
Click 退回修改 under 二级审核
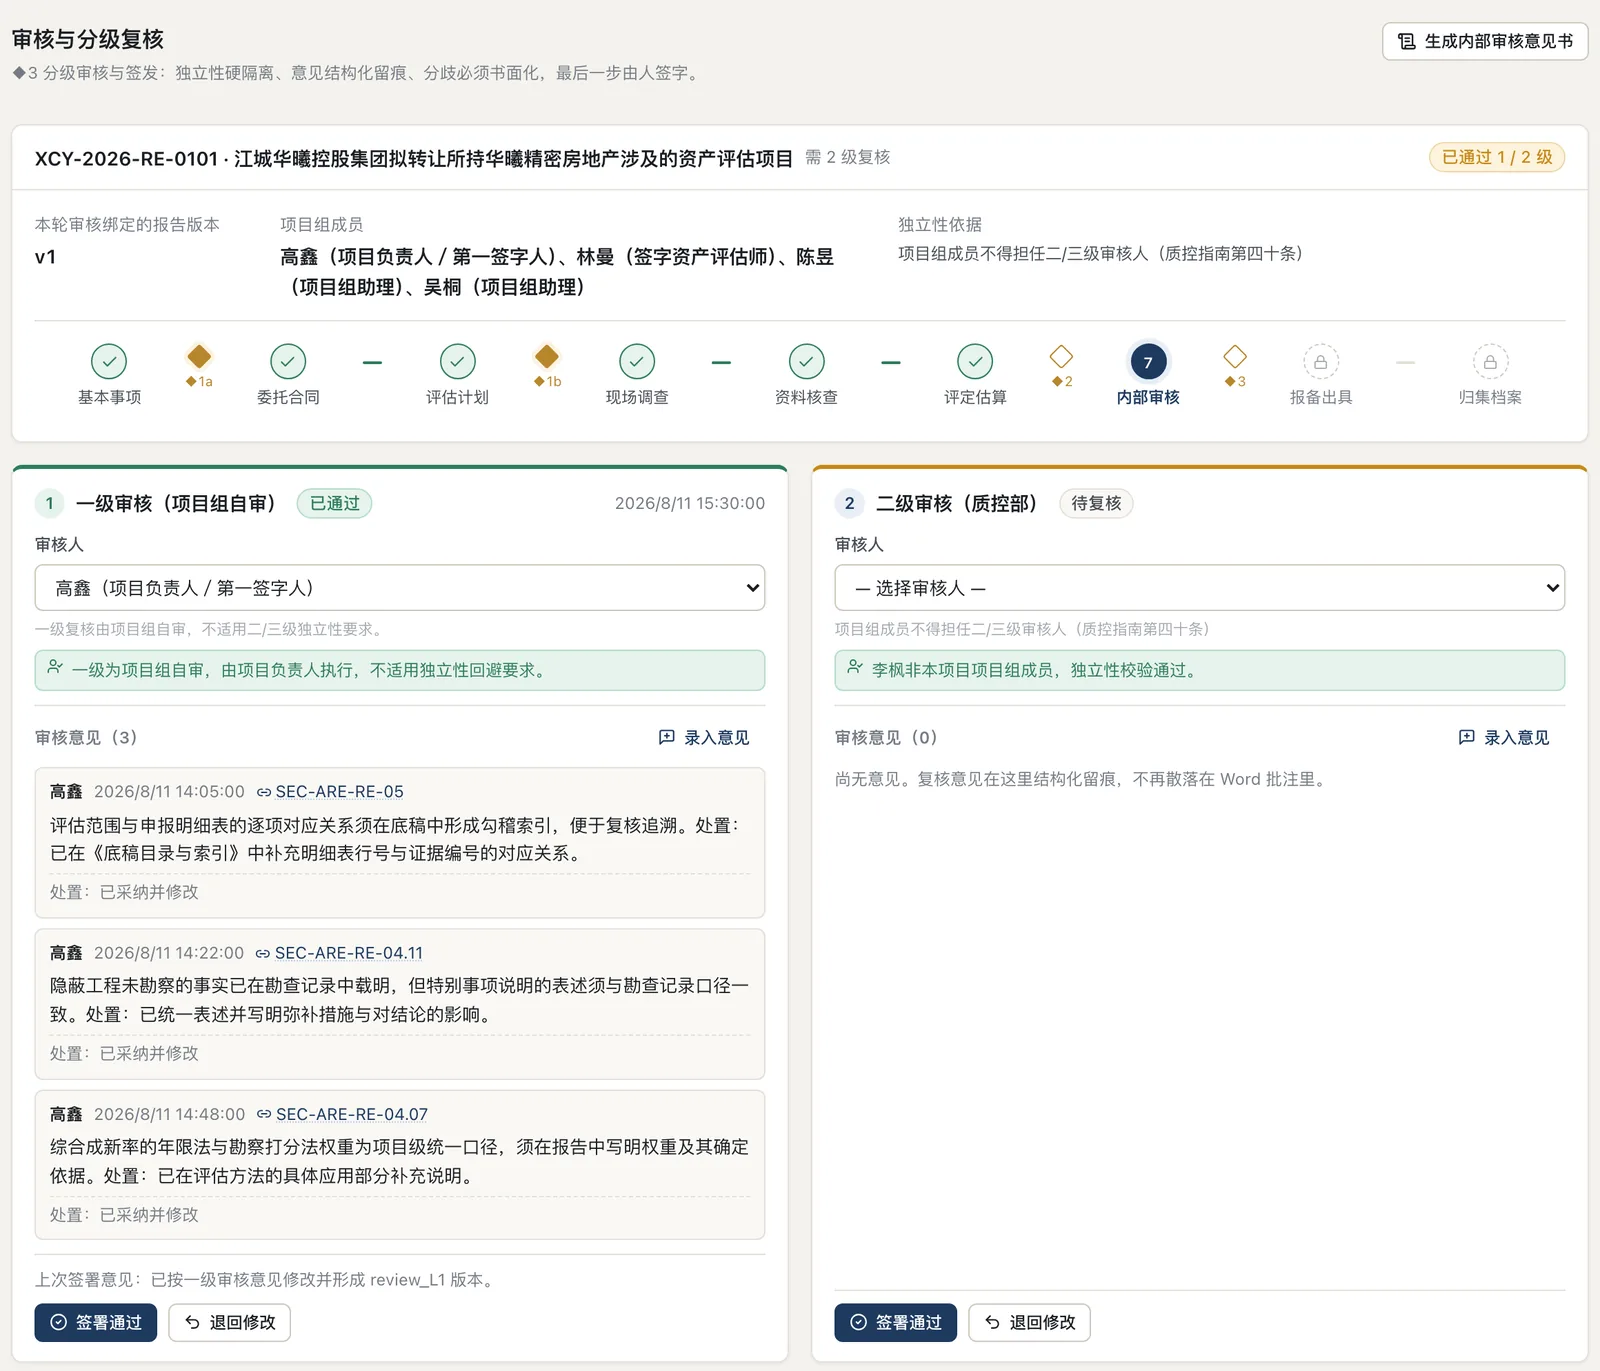click(1030, 1323)
